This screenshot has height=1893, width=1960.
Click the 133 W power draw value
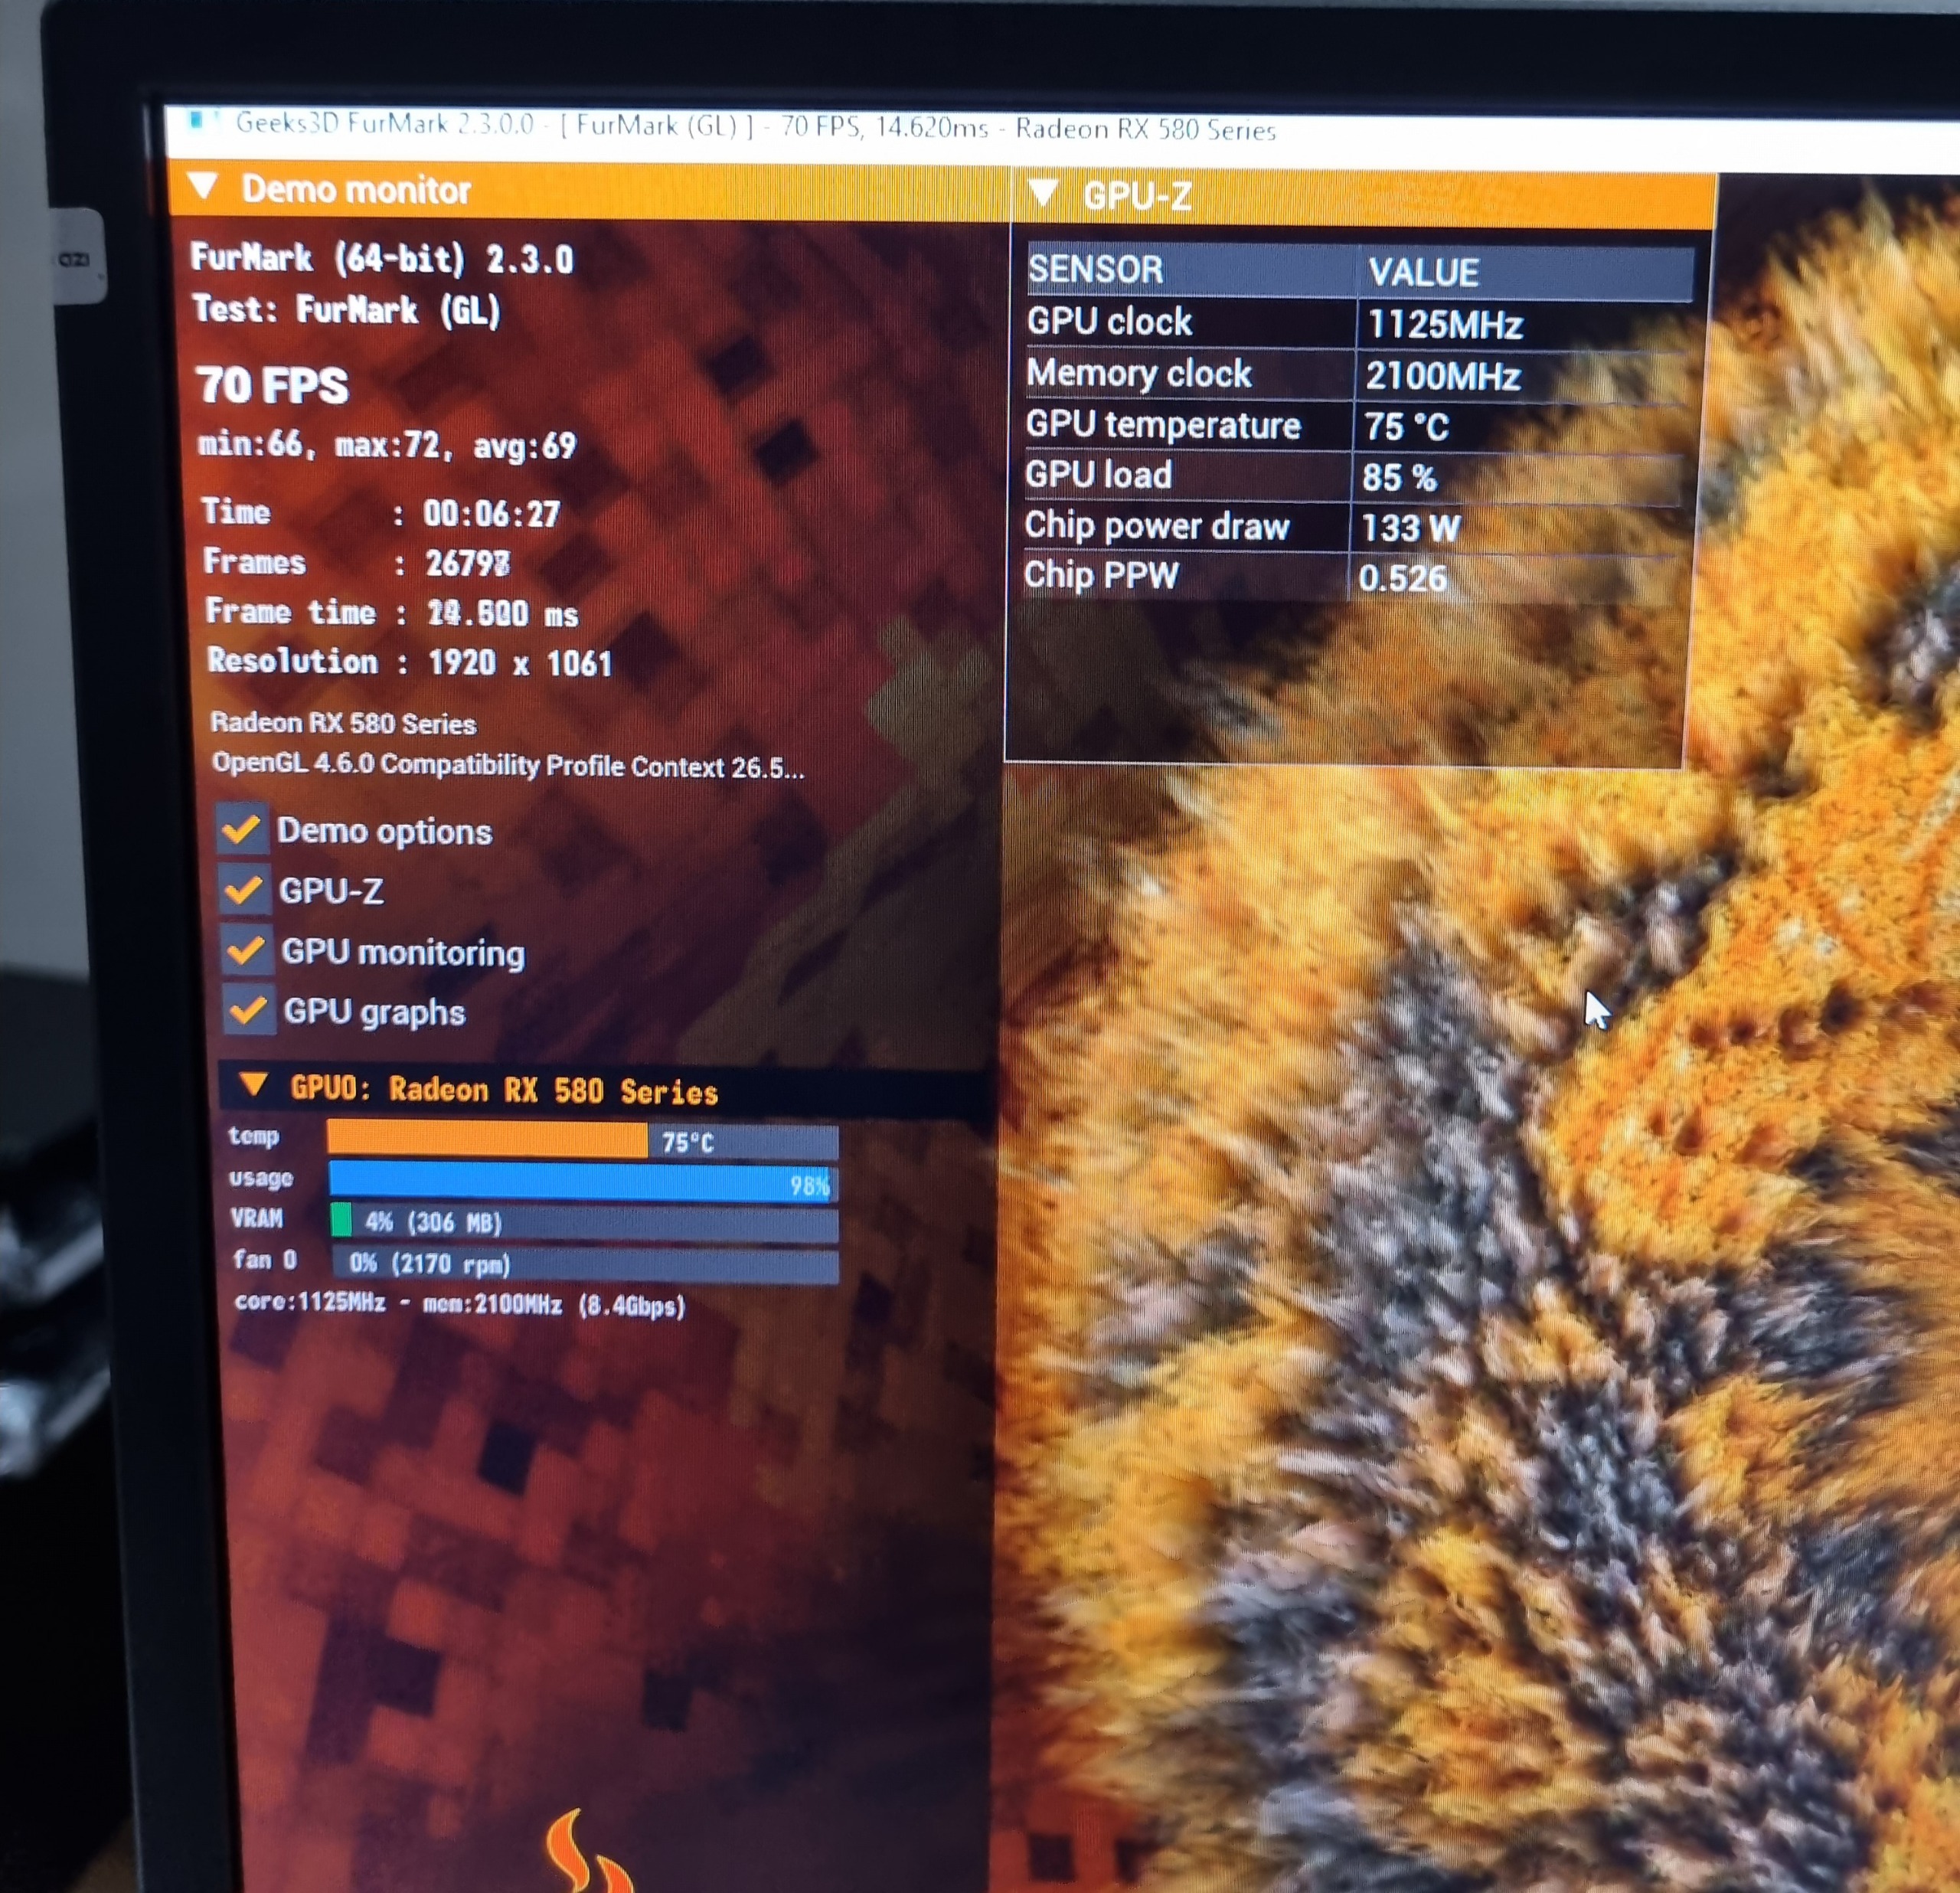1410,528
